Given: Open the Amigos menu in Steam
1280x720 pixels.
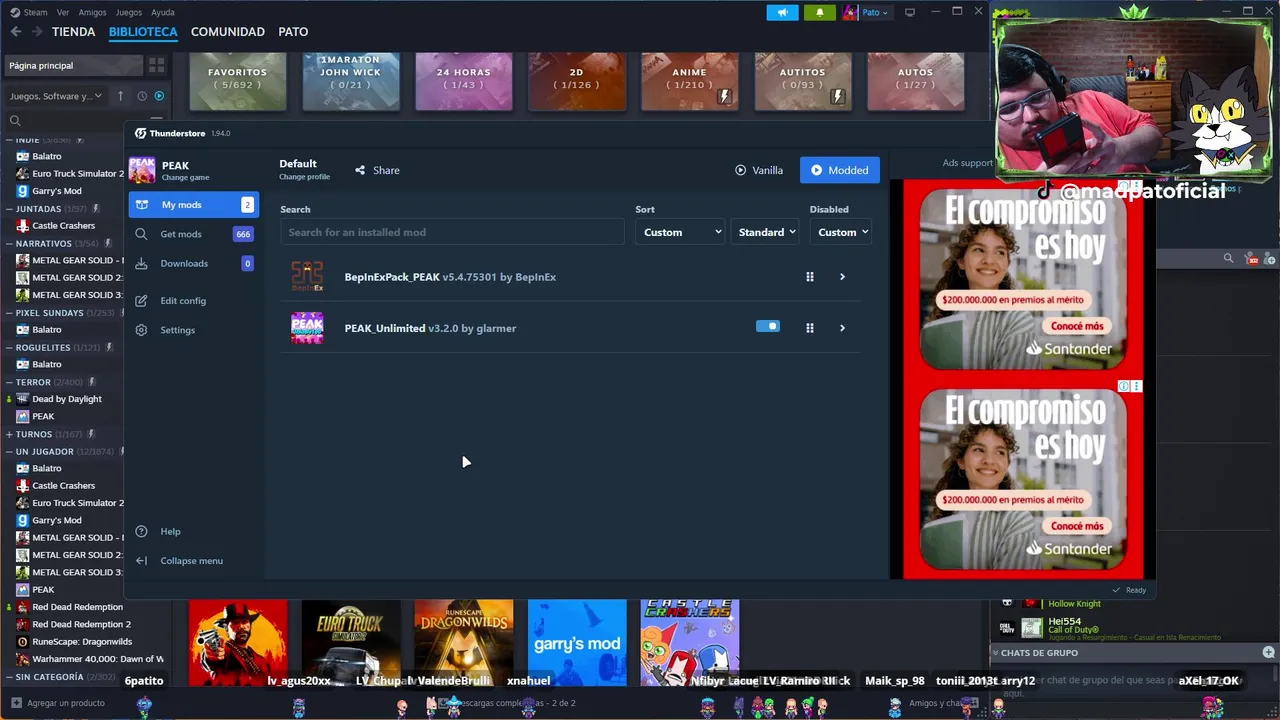Looking at the screenshot, I should (92, 12).
